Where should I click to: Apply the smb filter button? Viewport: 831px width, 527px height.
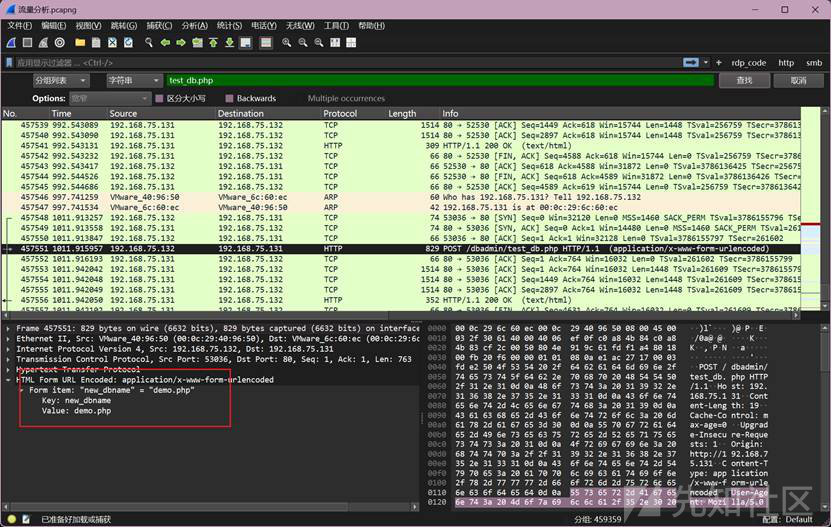(x=814, y=63)
